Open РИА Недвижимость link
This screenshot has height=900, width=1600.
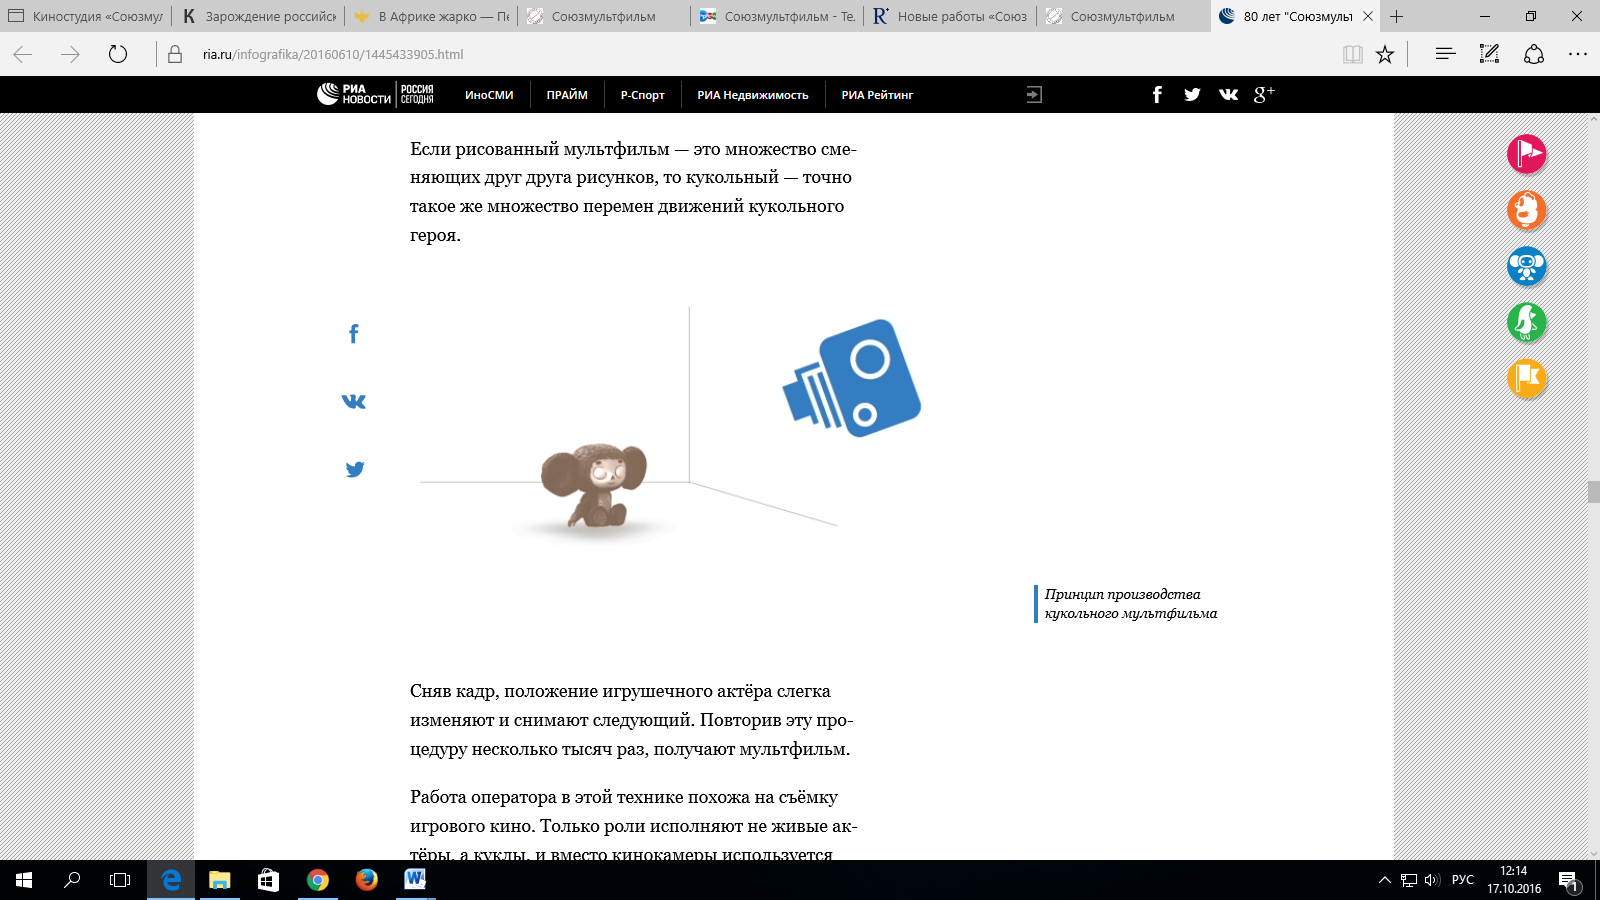click(753, 95)
